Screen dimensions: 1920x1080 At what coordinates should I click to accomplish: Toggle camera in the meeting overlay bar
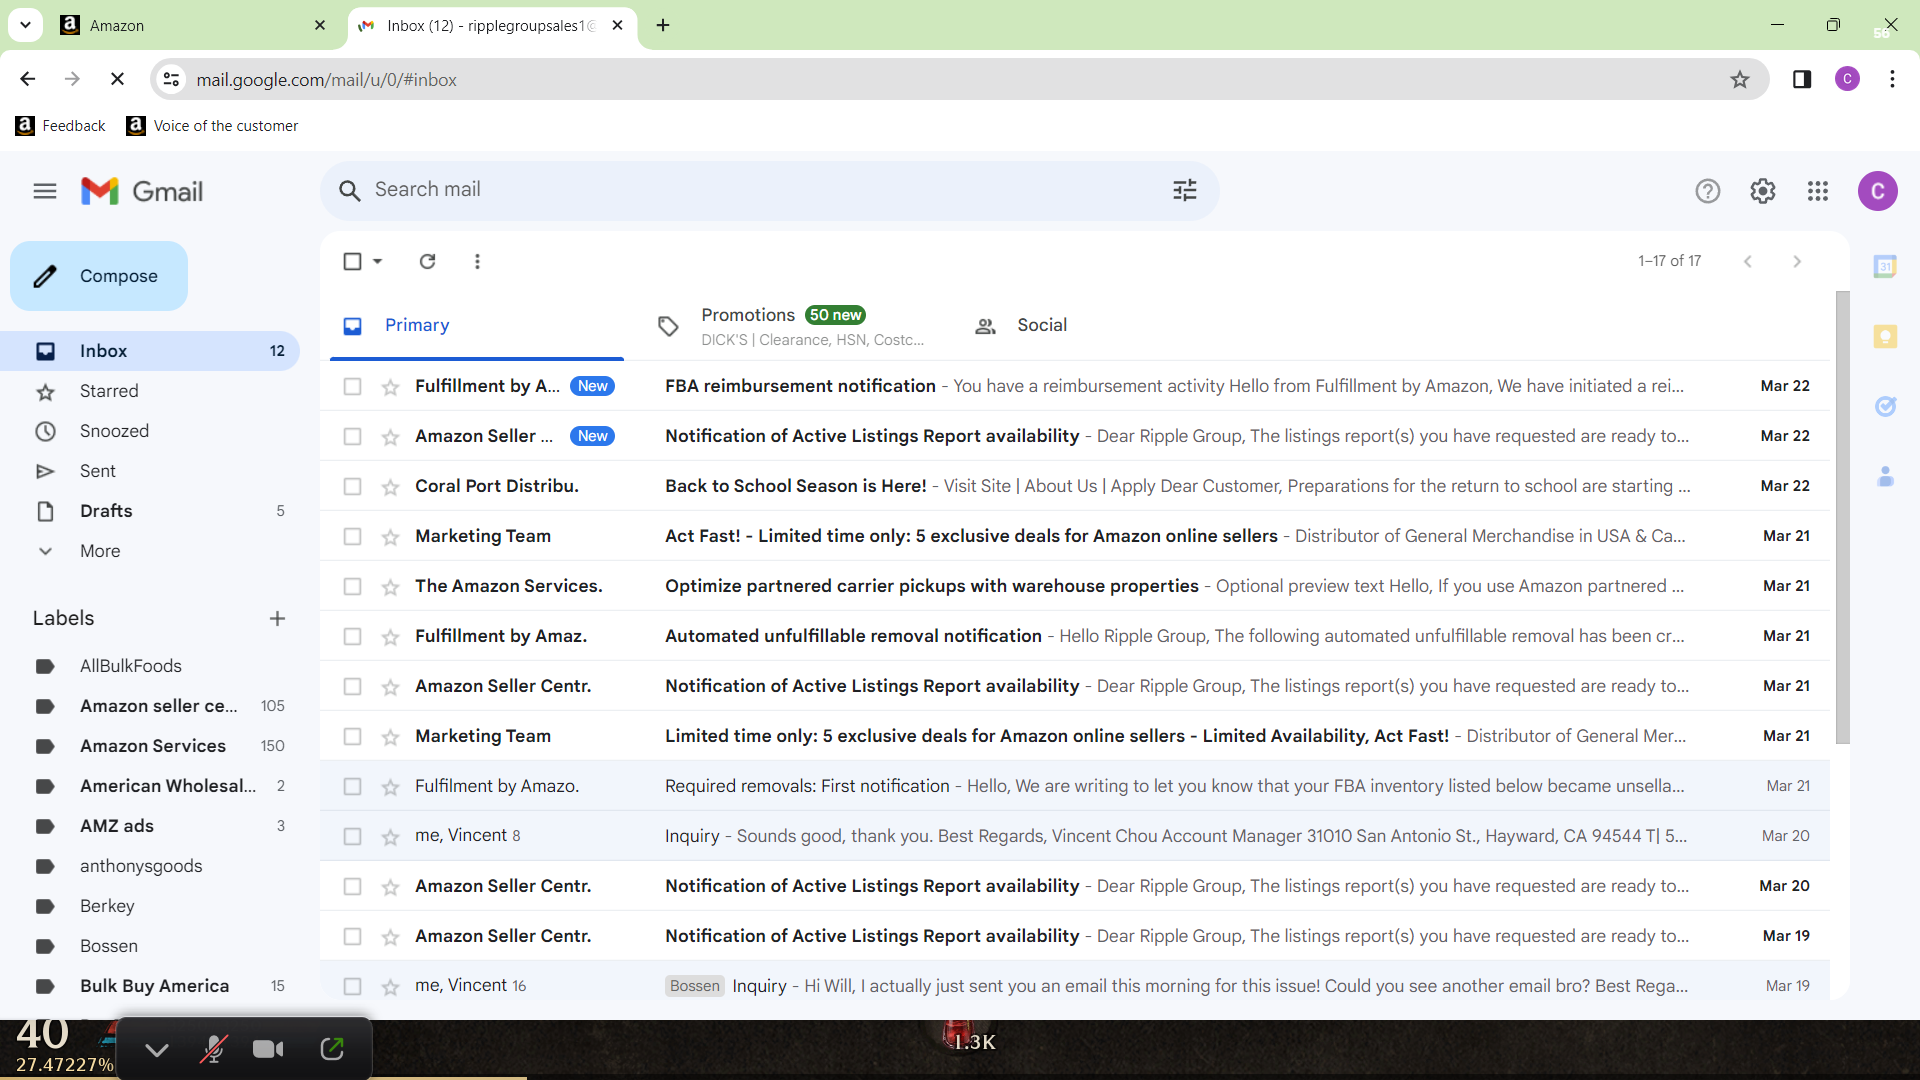268,1049
